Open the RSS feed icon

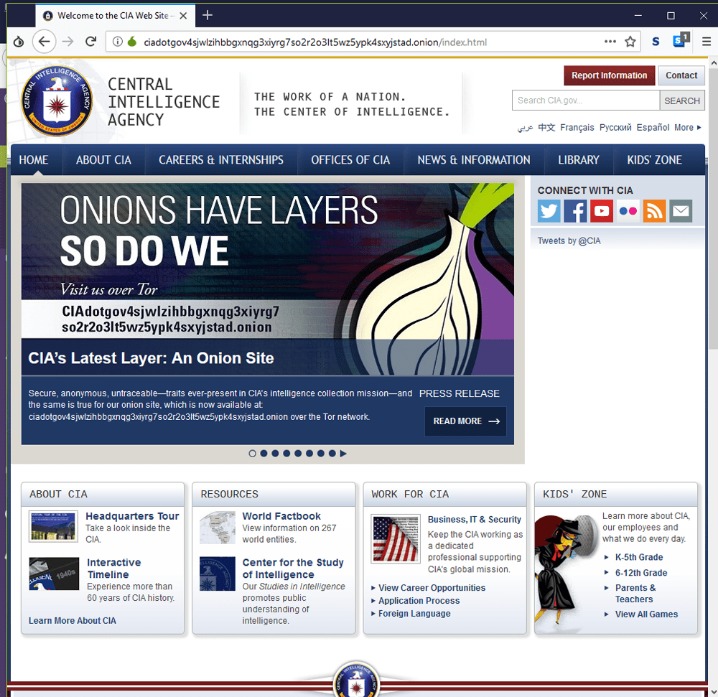[654, 211]
